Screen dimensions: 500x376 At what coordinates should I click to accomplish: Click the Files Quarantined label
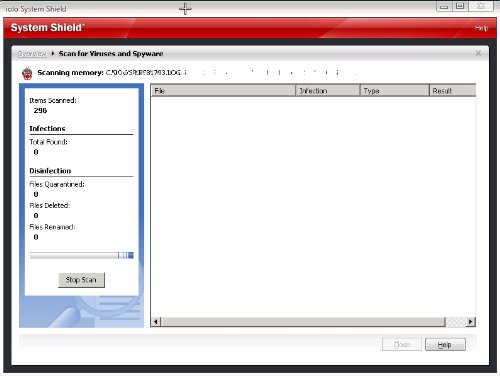(x=57, y=184)
